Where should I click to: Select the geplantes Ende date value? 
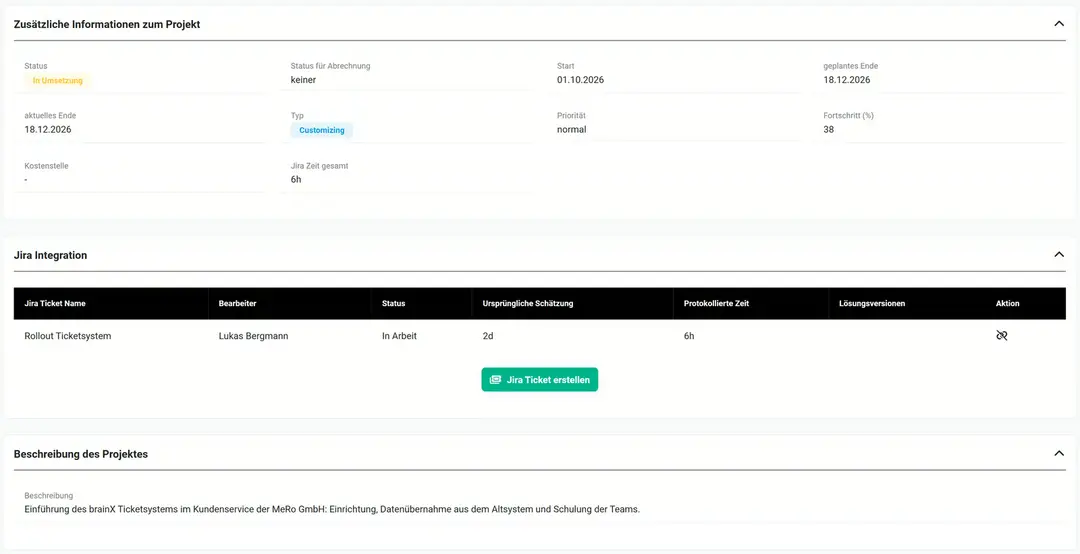847,80
